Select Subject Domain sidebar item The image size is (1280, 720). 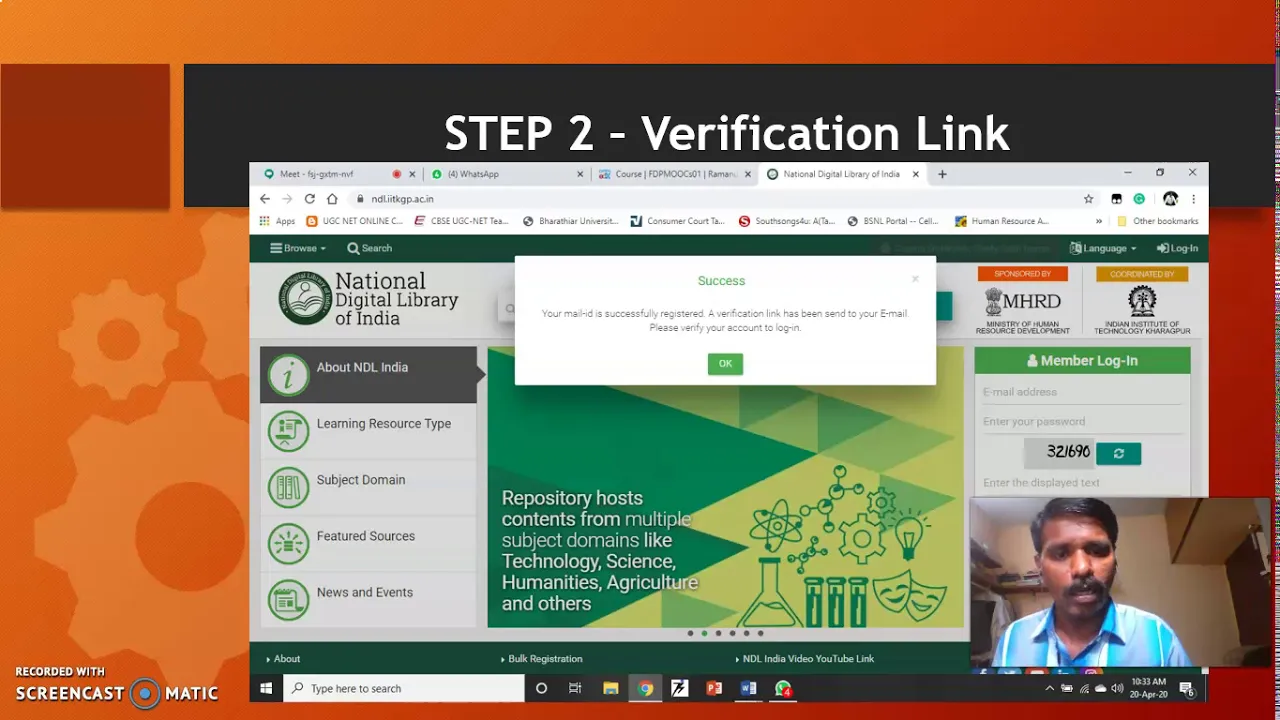368,487
